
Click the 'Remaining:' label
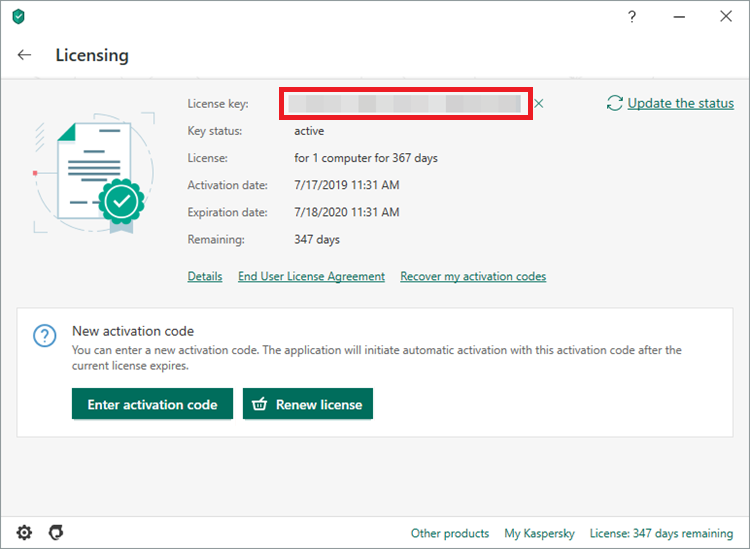(216, 240)
